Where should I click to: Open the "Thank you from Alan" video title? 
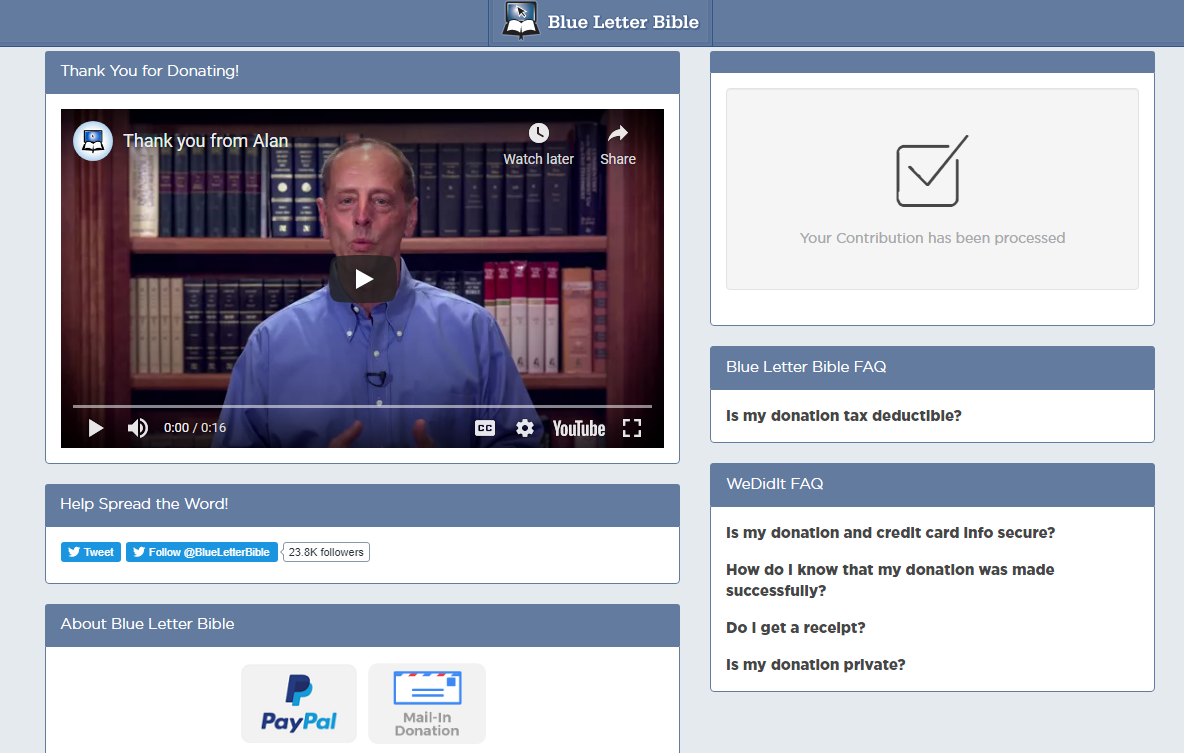click(x=205, y=141)
